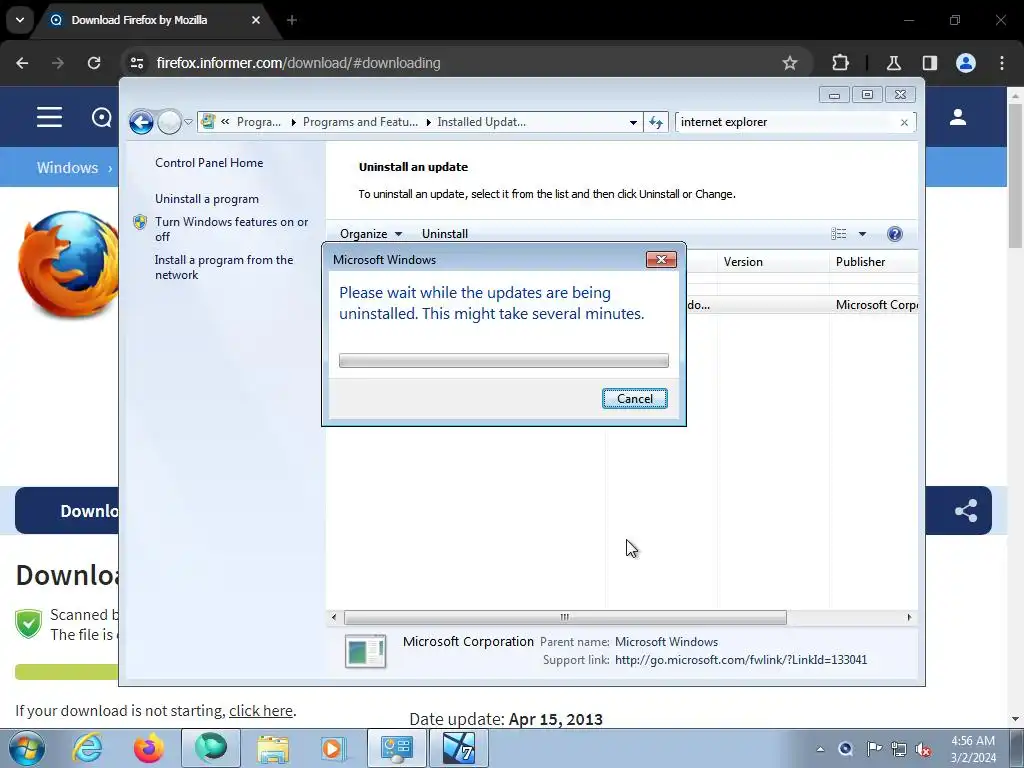Open recent pages dropdown beside navigation arrows
The height and width of the screenshot is (768, 1024).
coord(188,122)
